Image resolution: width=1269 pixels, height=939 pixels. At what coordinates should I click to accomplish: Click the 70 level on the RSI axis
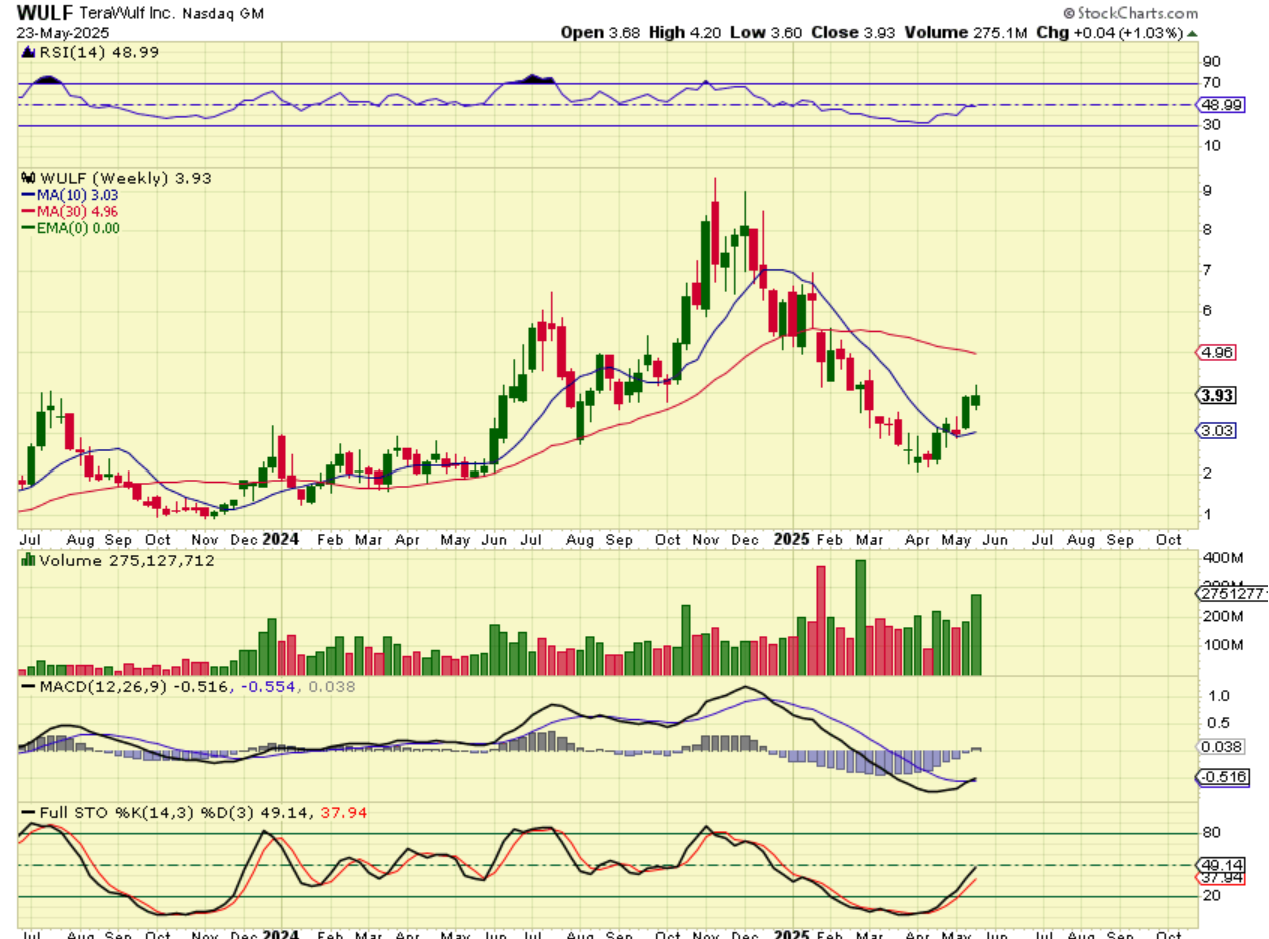point(1211,84)
